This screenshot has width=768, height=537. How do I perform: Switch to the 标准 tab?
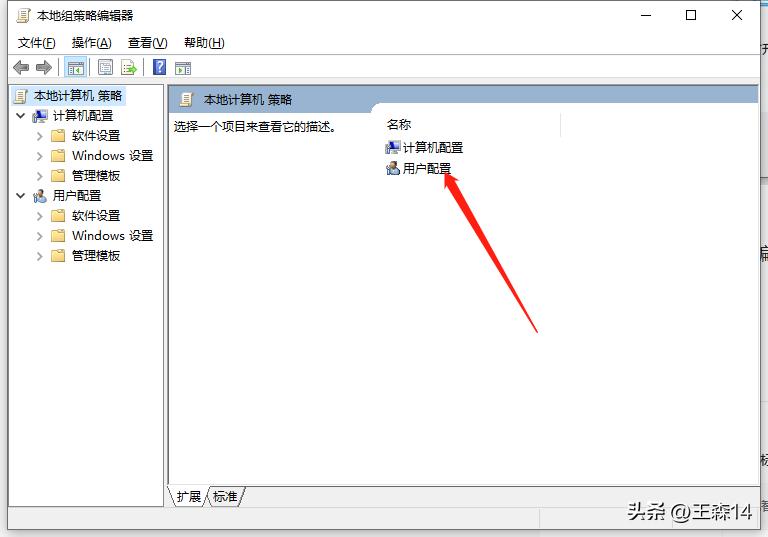pyautogui.click(x=225, y=497)
